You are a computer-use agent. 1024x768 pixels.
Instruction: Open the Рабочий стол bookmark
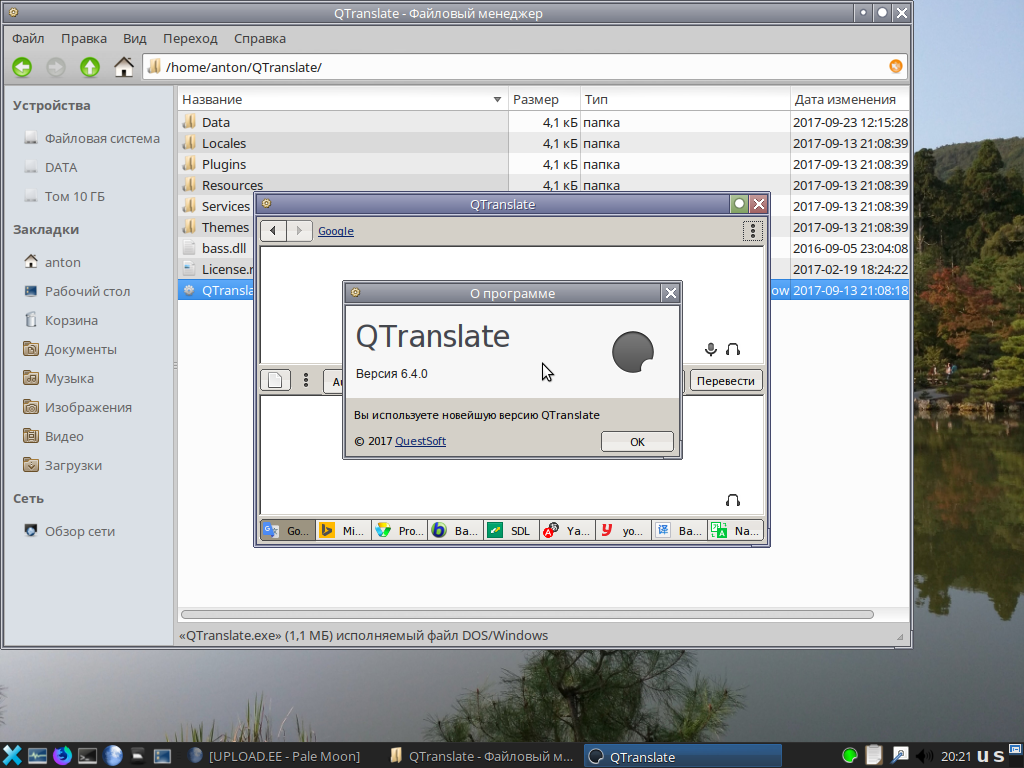tap(88, 291)
